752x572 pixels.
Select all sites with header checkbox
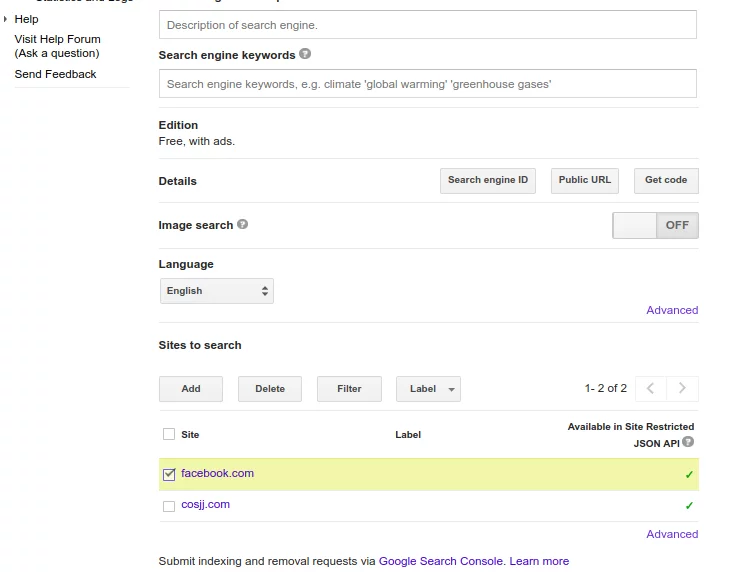pos(169,434)
